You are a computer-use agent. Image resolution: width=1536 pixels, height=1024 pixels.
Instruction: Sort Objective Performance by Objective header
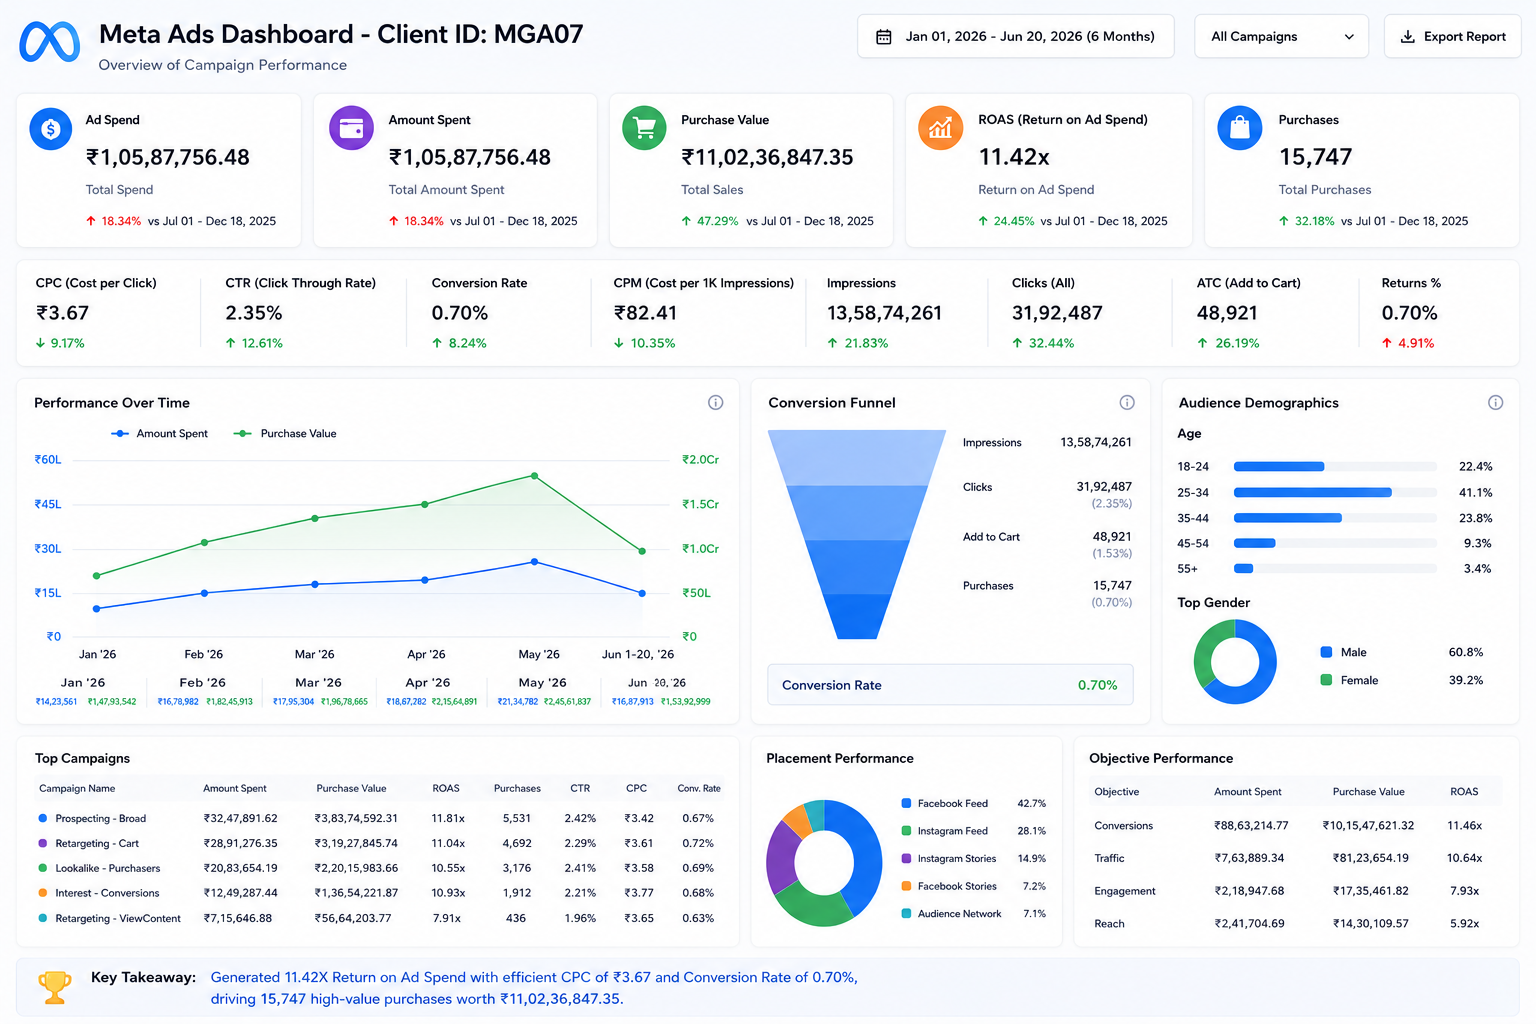tap(1117, 792)
